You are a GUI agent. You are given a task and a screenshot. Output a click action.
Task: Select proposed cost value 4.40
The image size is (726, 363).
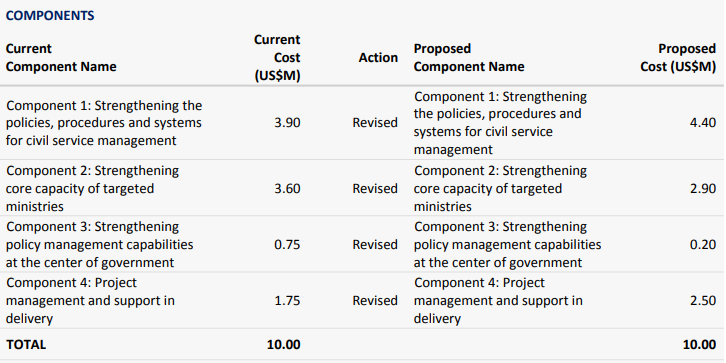[x=703, y=123]
